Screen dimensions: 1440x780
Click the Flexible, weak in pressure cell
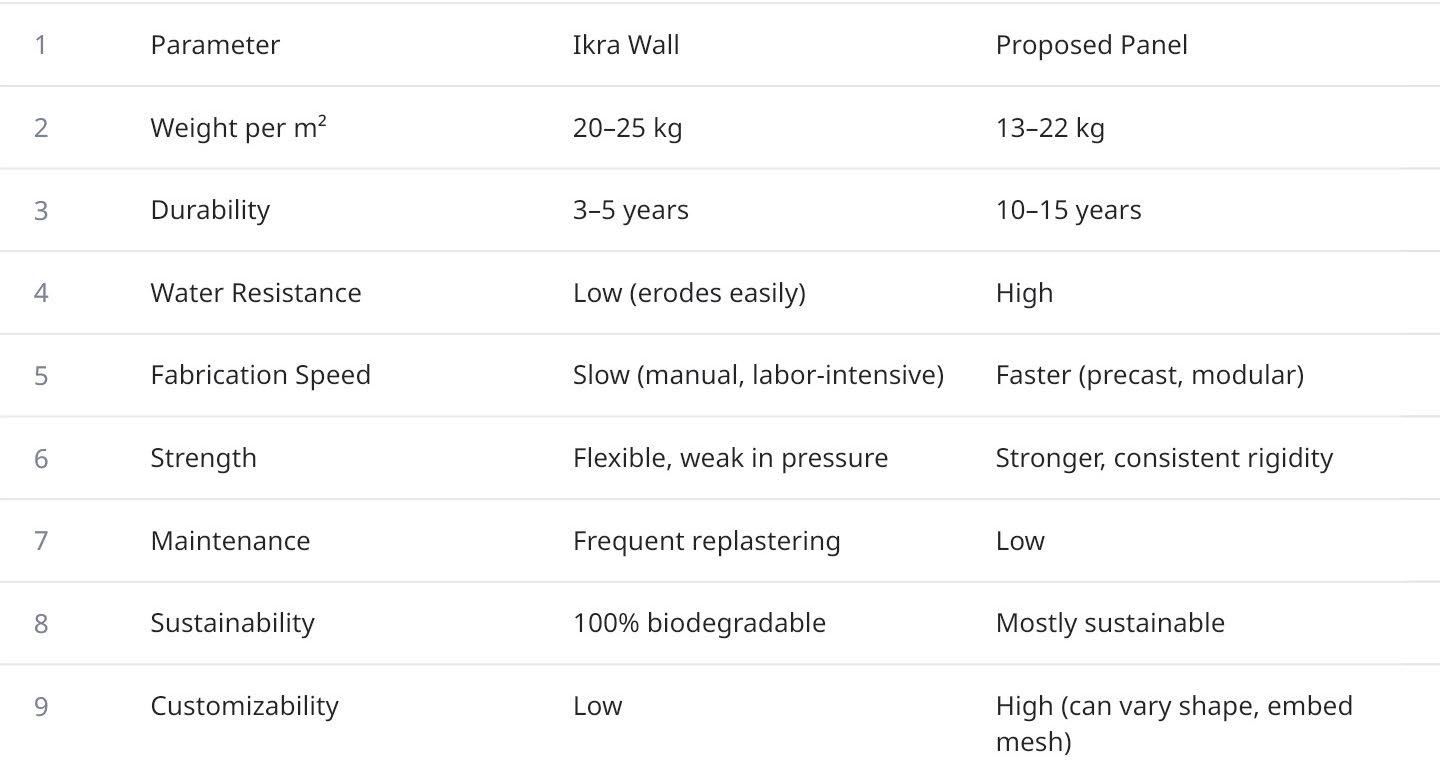730,458
